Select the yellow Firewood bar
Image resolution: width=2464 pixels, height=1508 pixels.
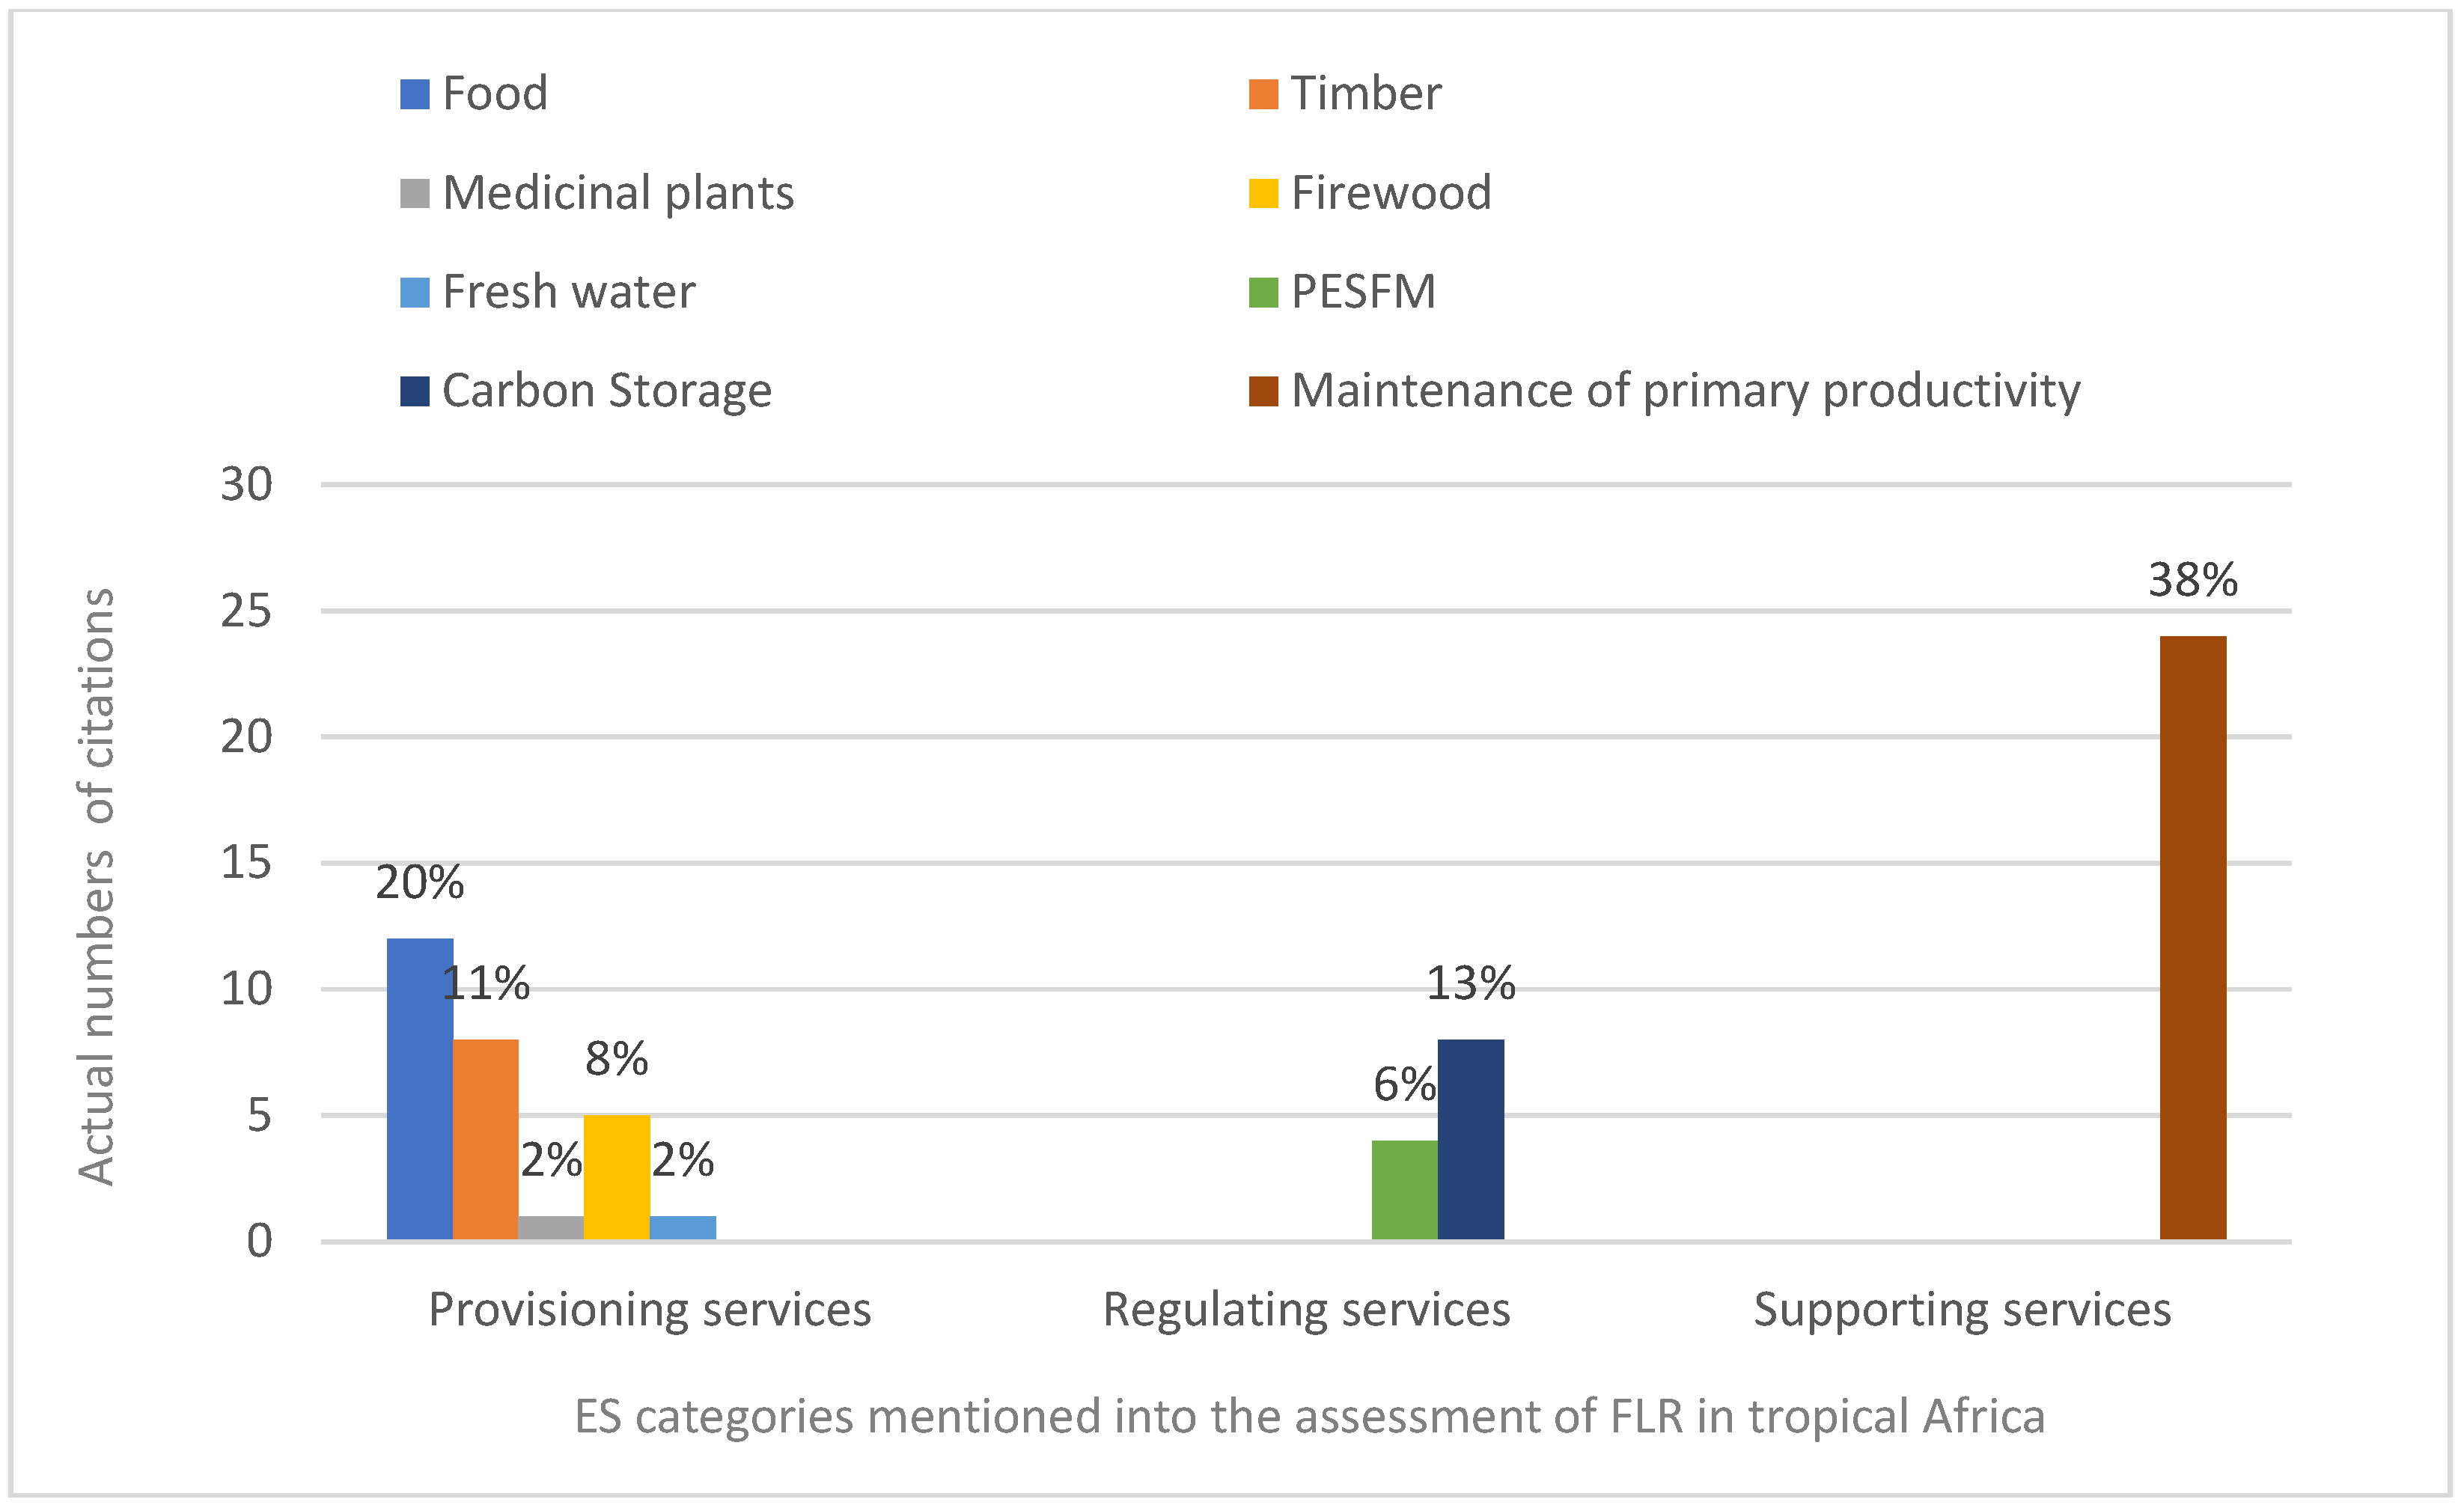pyautogui.click(x=617, y=1178)
